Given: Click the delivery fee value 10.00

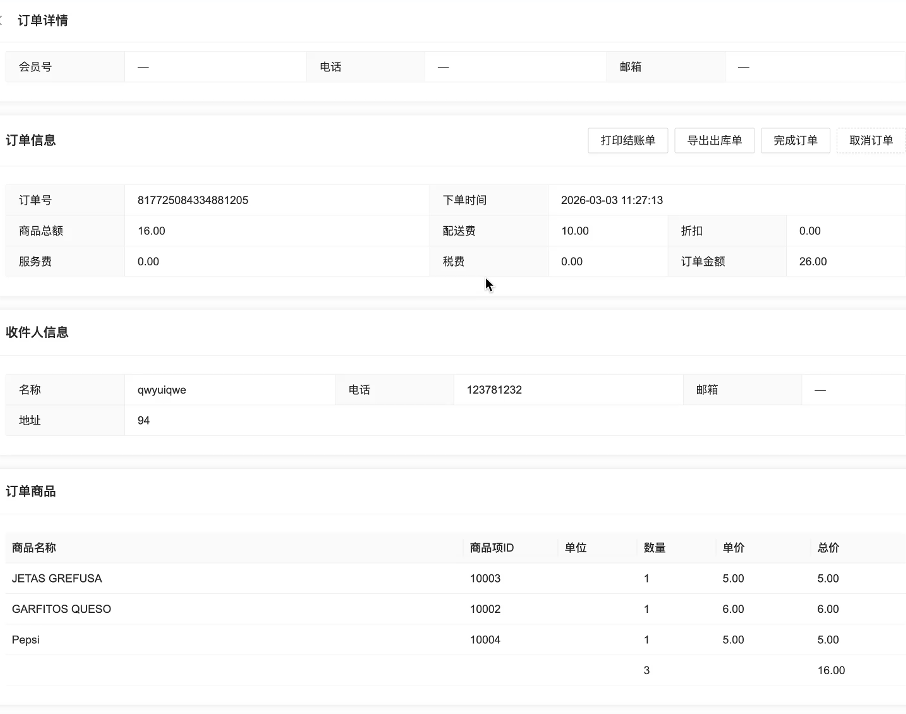Looking at the screenshot, I should tap(575, 231).
